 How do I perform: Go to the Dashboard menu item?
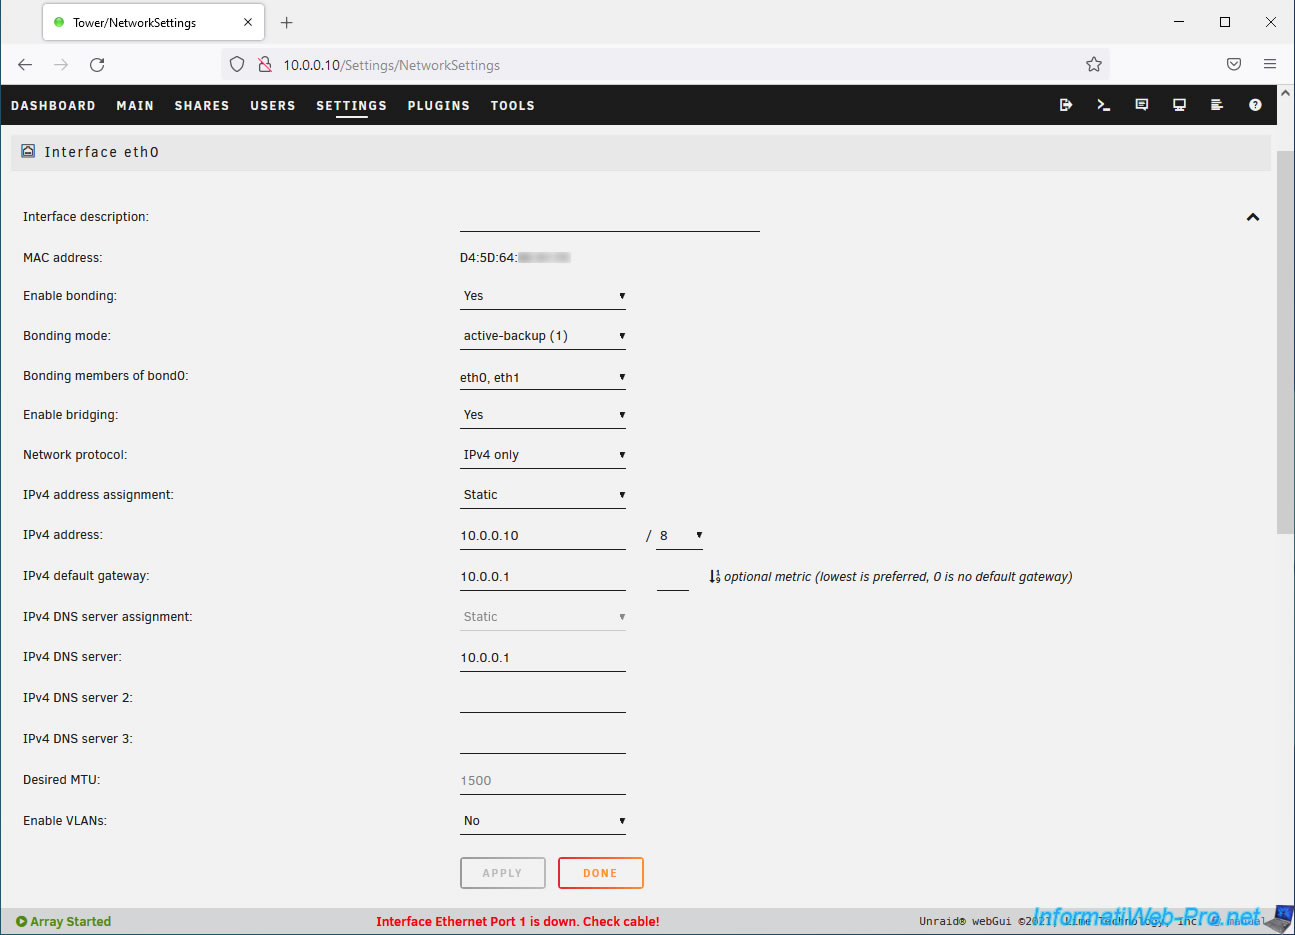[x=53, y=106]
